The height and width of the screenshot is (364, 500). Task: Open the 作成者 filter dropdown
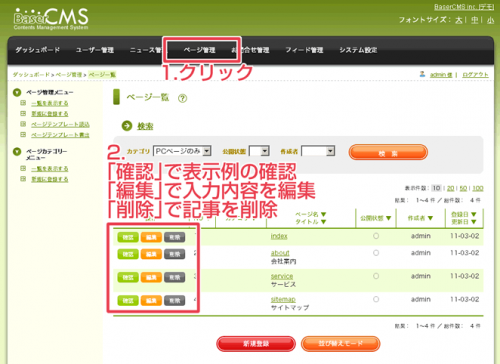point(318,151)
